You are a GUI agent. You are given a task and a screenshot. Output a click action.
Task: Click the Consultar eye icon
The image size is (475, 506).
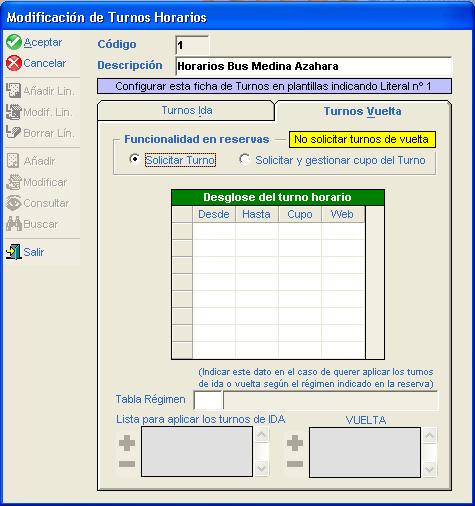coord(14,203)
